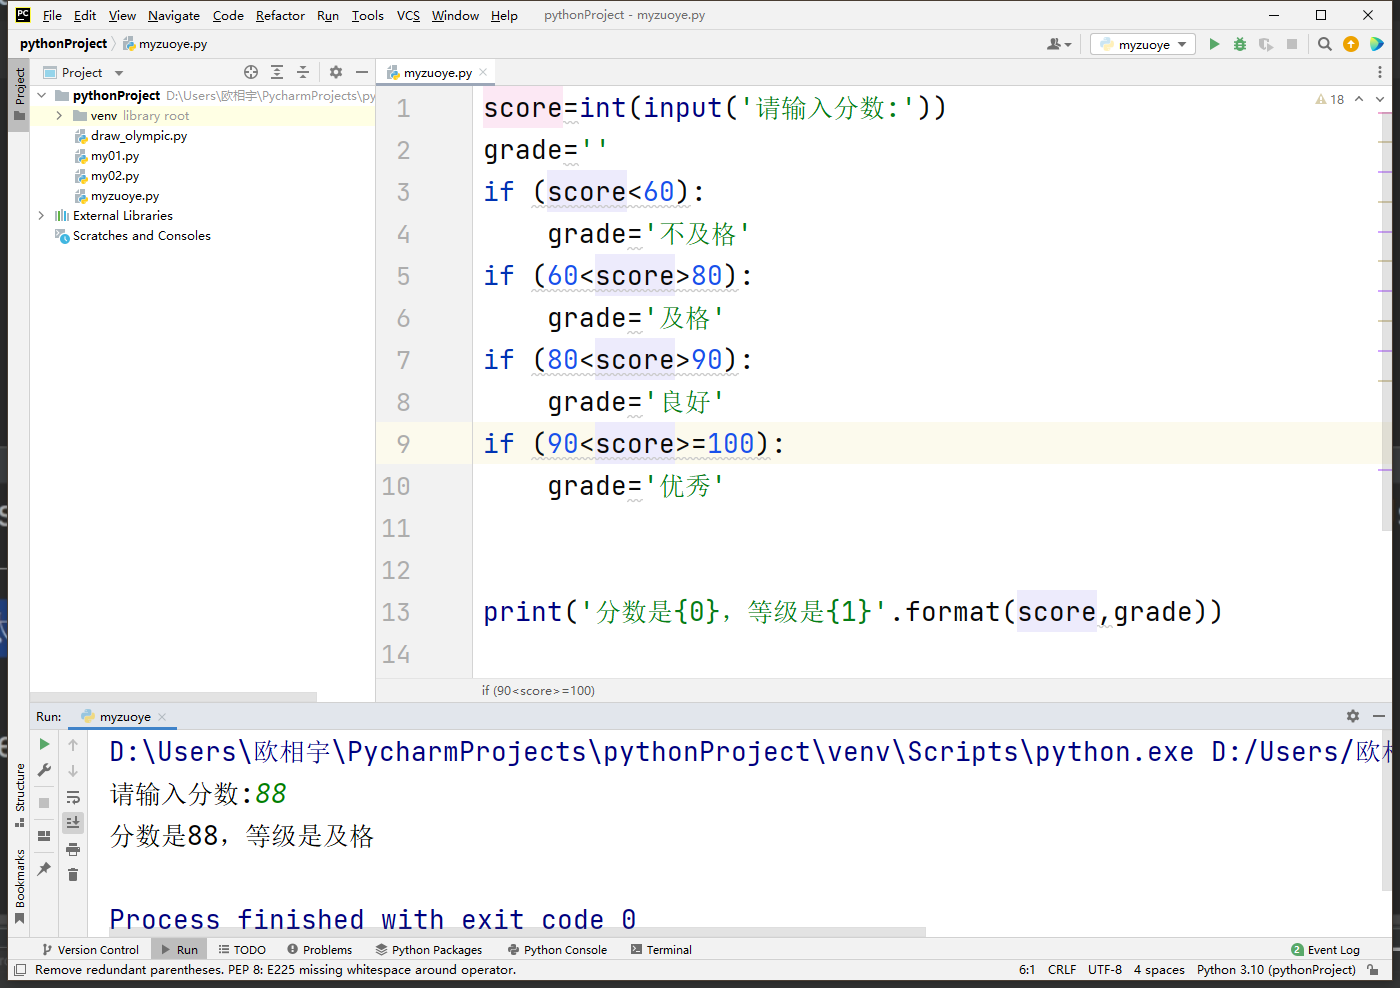Expand External Libraries node

(42, 216)
